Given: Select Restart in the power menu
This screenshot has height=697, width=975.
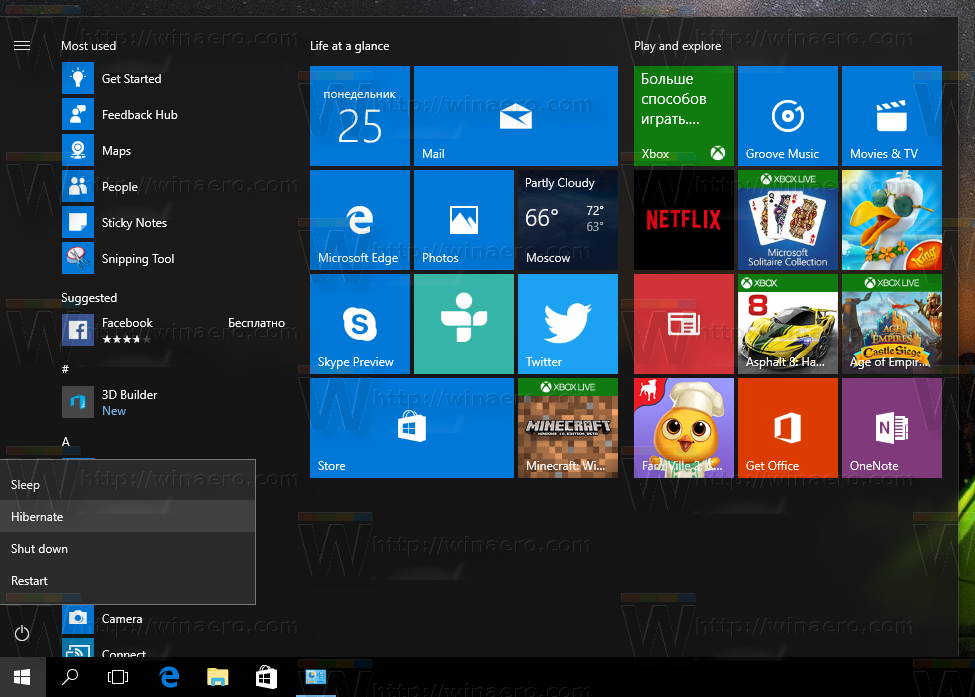Looking at the screenshot, I should pos(127,581).
